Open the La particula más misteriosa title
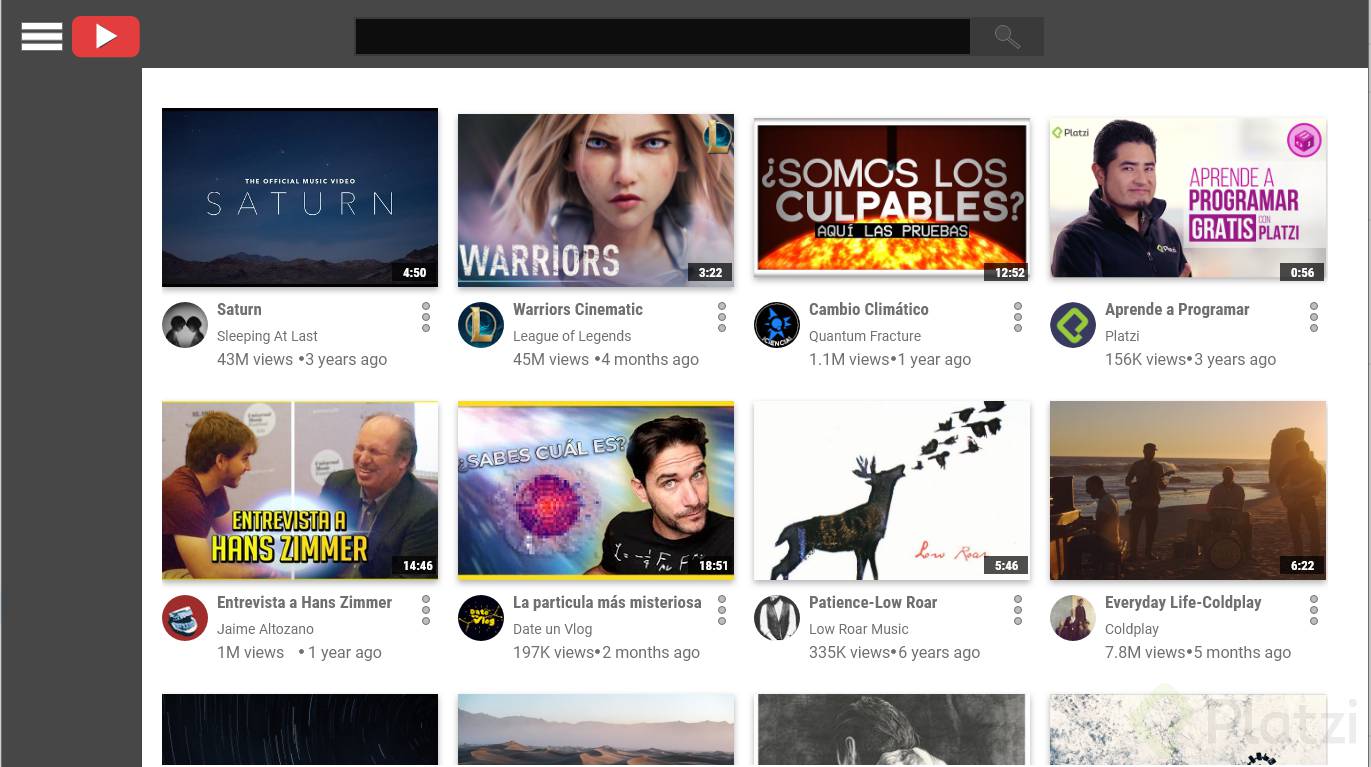1371x767 pixels. (x=607, y=602)
